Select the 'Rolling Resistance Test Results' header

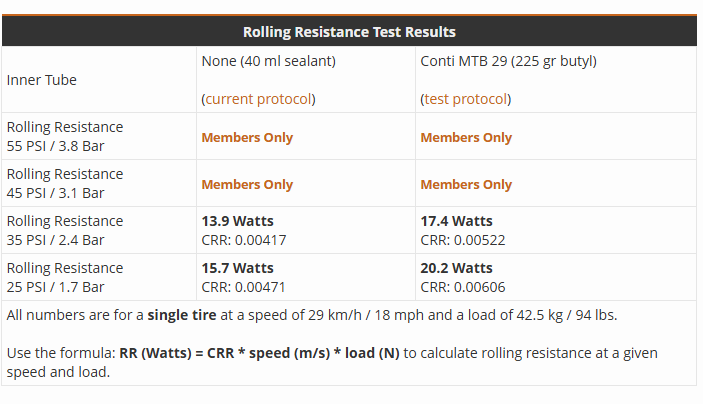coord(349,32)
